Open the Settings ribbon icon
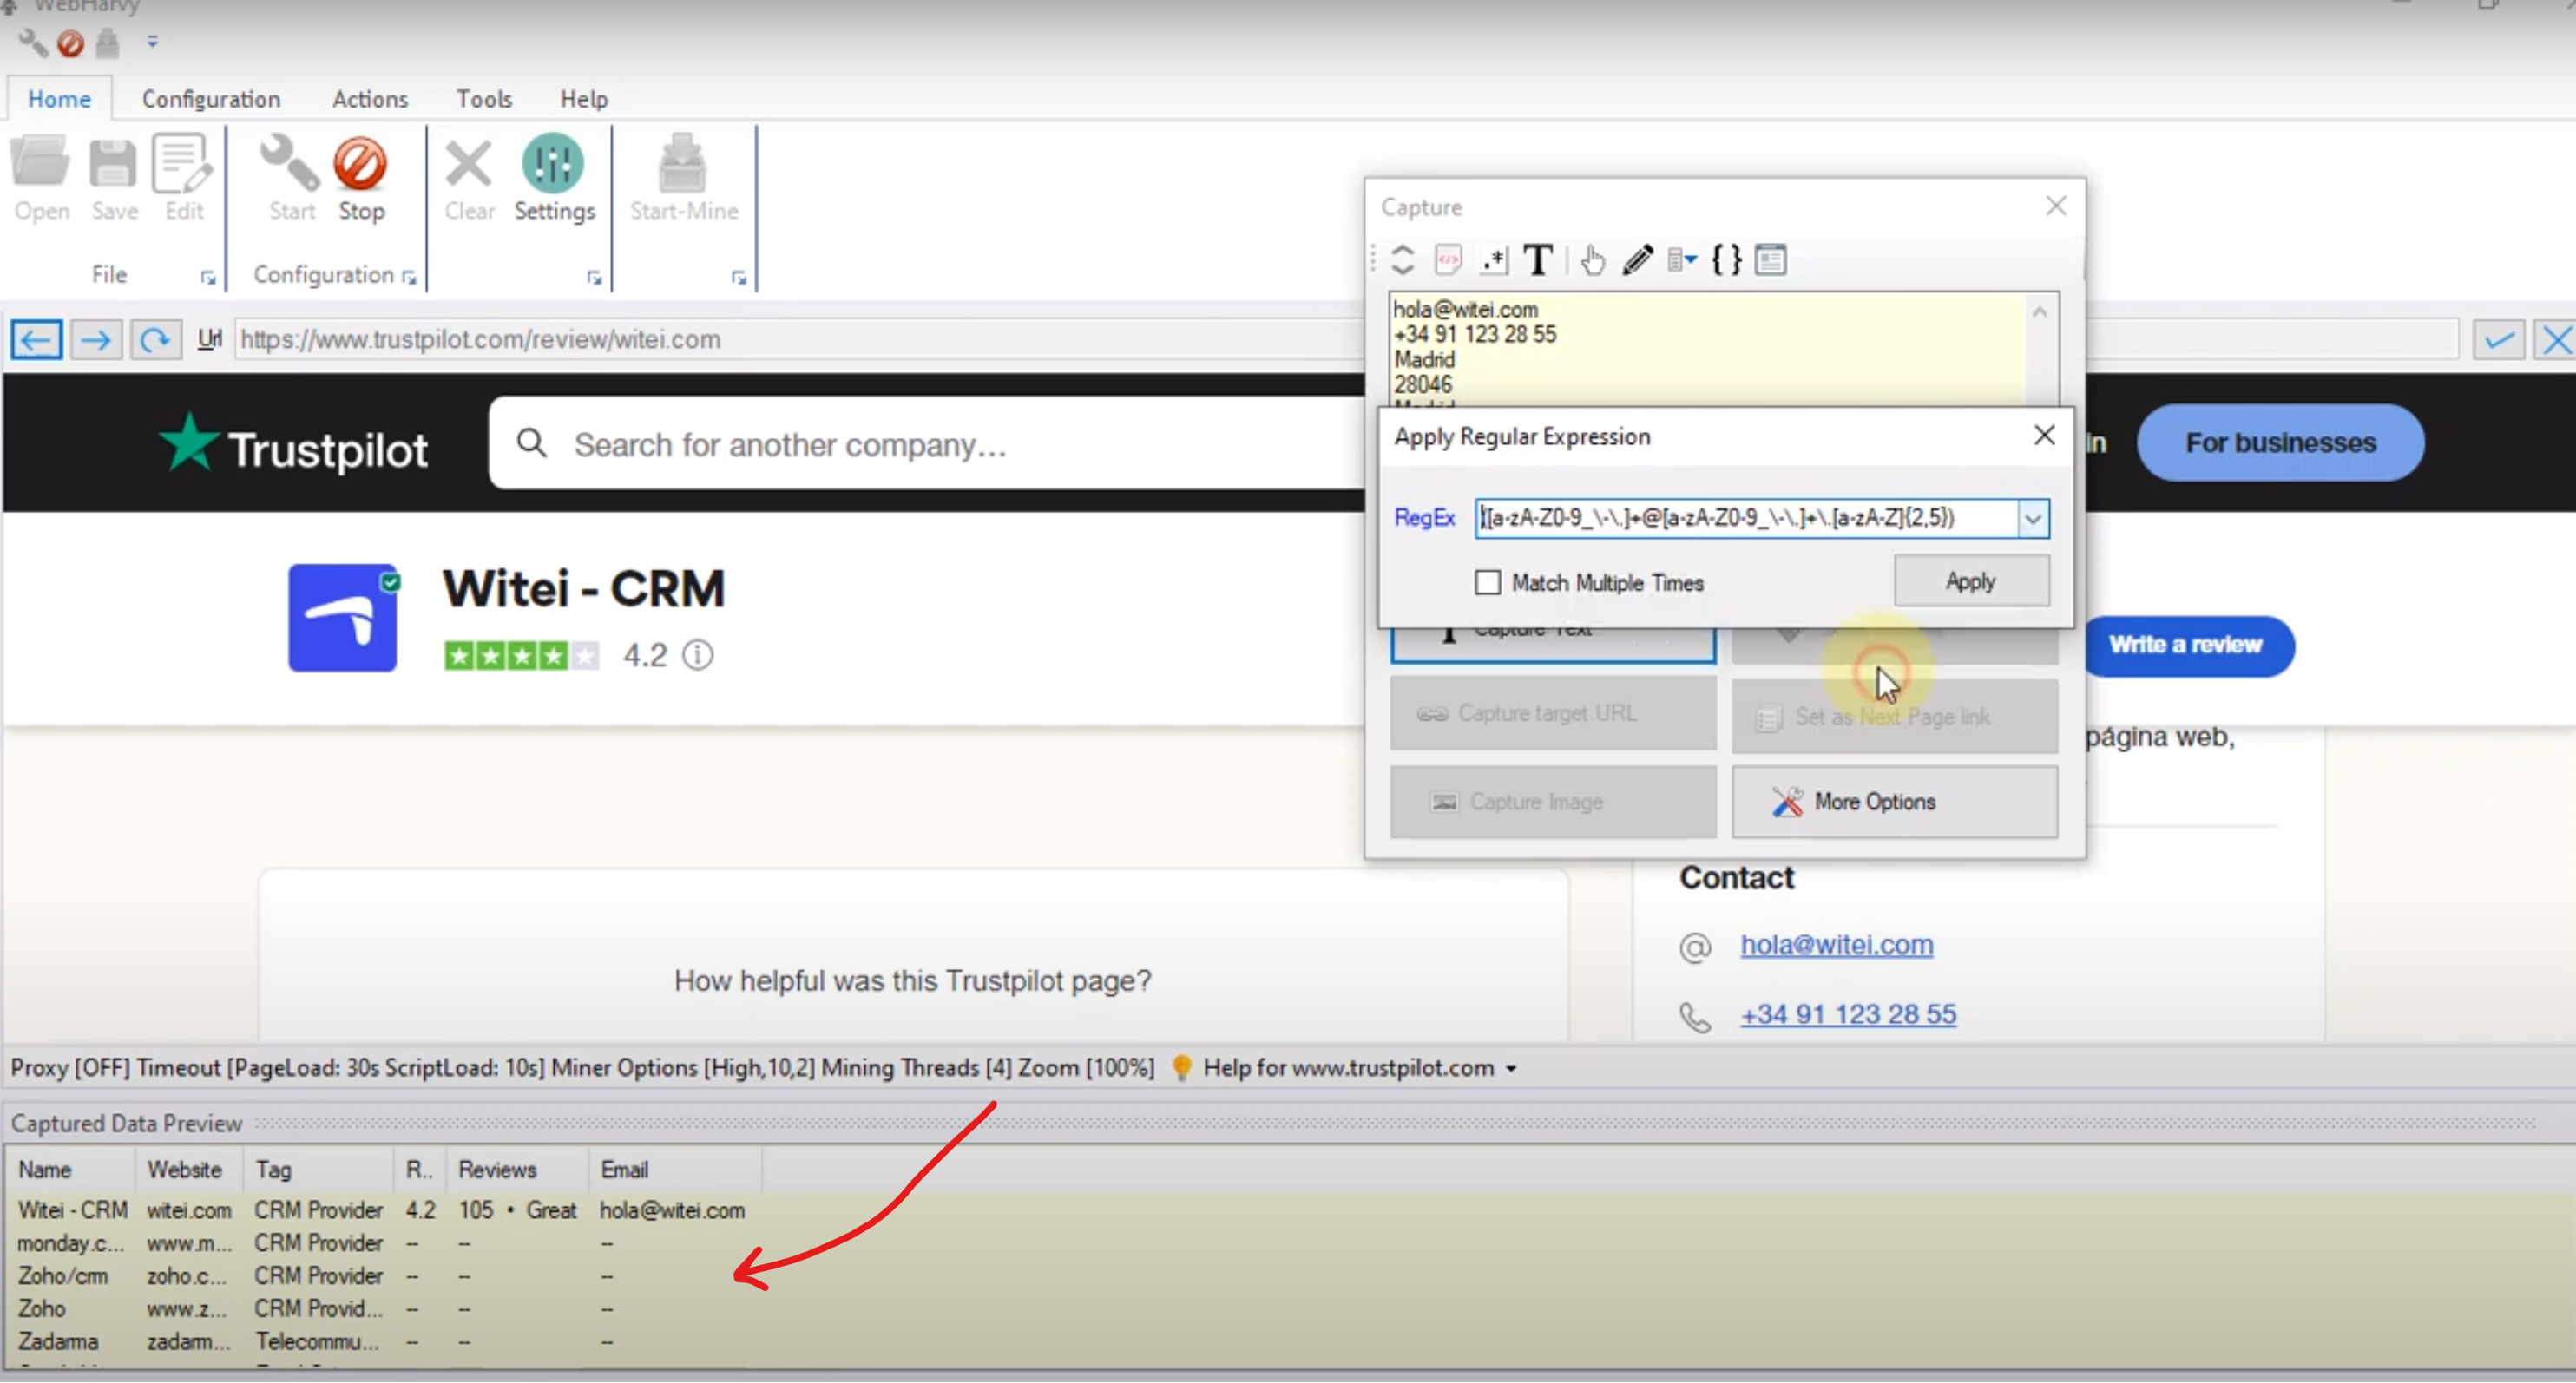This screenshot has width=2576, height=1383. click(x=553, y=165)
